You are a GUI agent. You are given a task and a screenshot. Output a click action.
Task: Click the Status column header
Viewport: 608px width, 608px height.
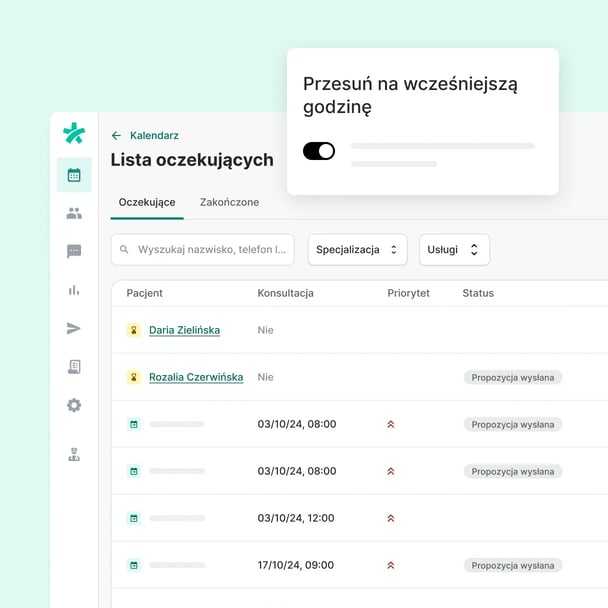click(478, 293)
